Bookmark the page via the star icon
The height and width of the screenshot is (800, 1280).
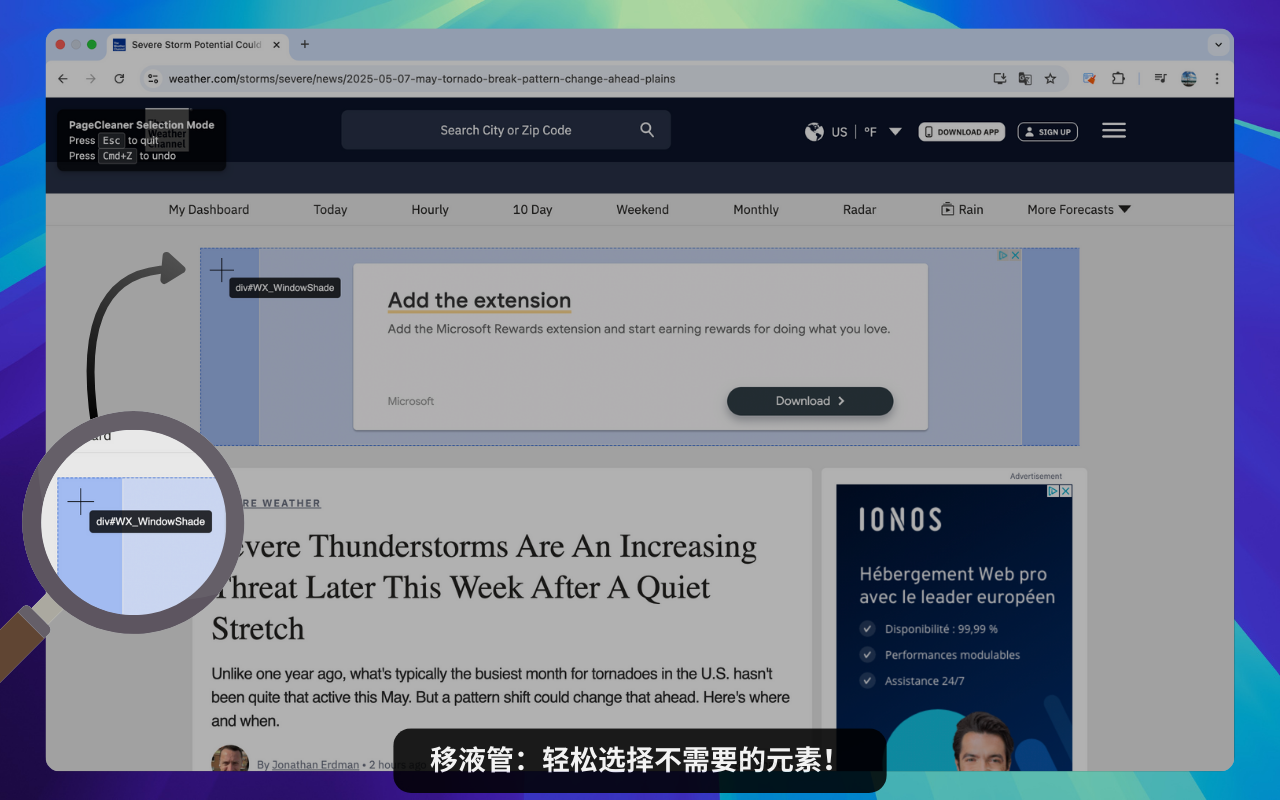point(1051,78)
